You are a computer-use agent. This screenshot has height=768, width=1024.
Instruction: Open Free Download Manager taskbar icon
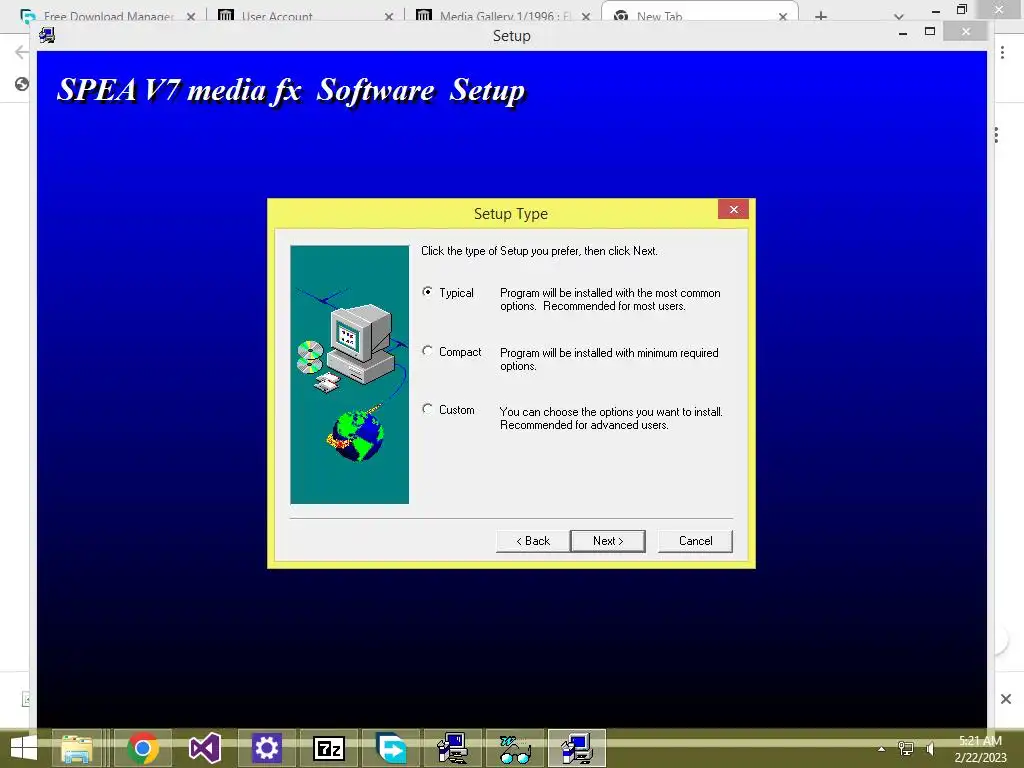pos(391,748)
